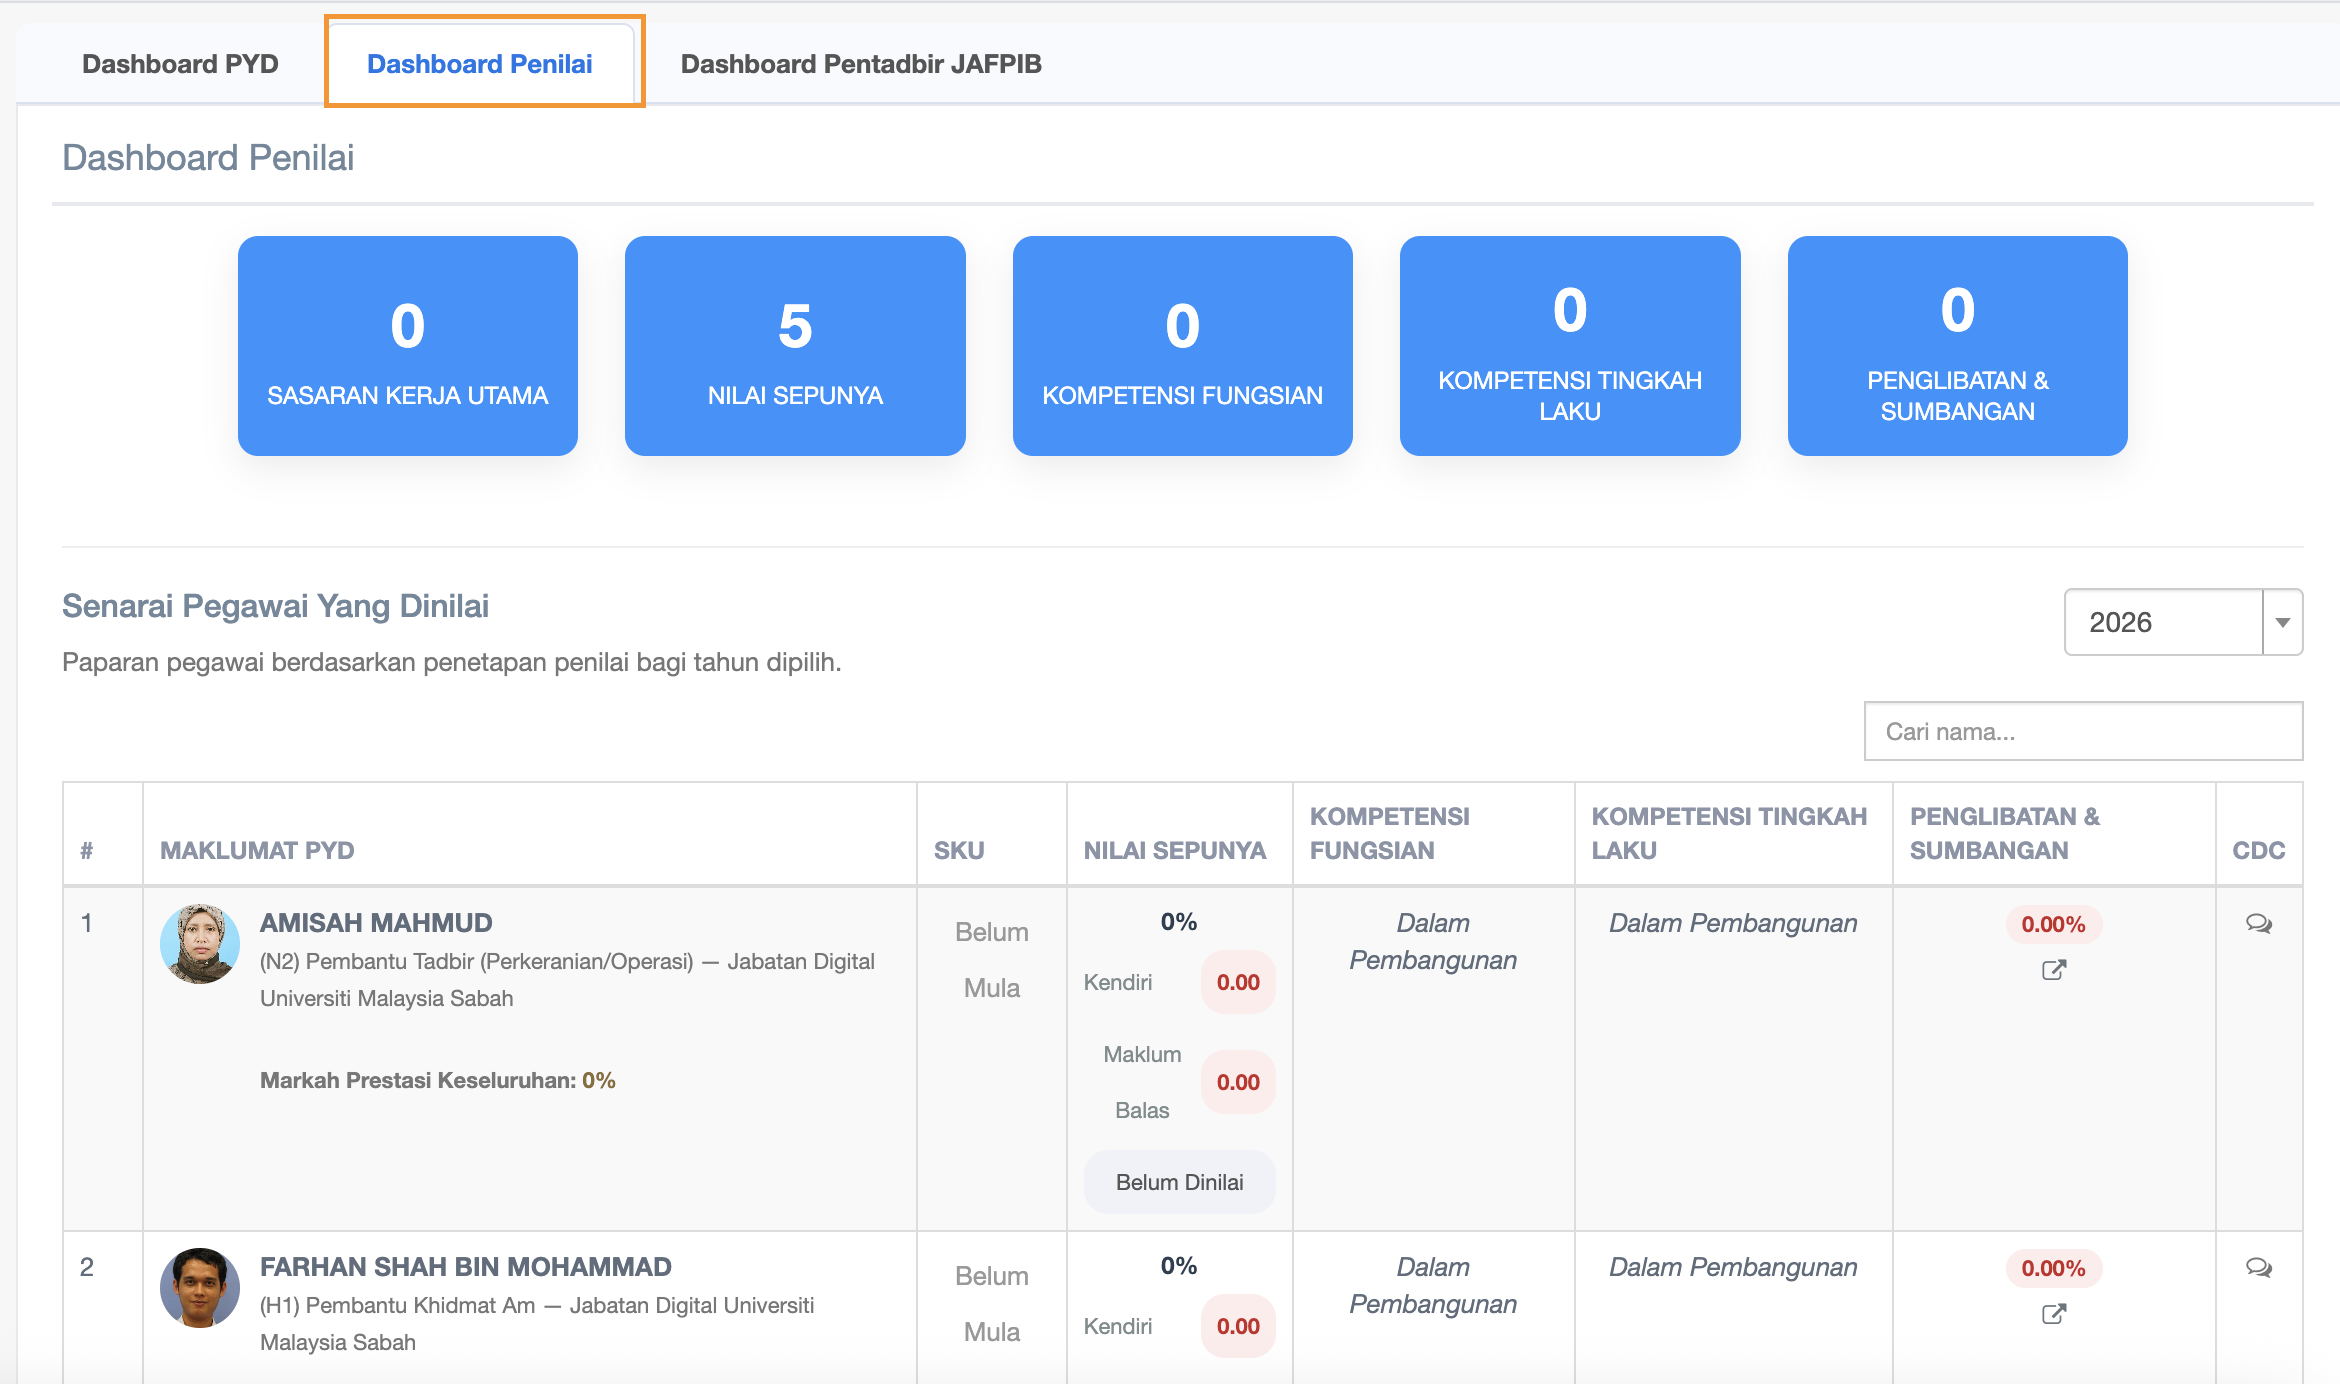The width and height of the screenshot is (2340, 1384).
Task: Click CDC chat icon in Amisah Mahmud's row
Action: click(x=2258, y=923)
